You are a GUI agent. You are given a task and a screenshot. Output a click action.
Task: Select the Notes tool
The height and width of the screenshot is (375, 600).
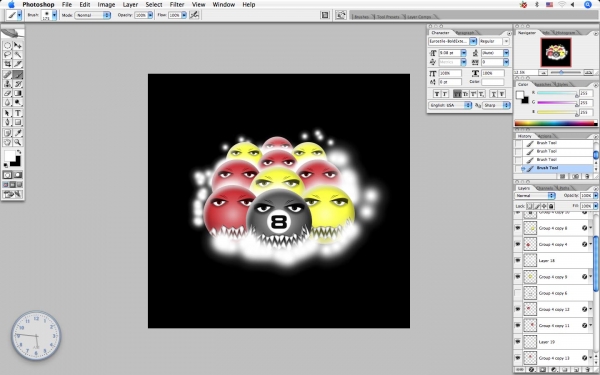(7, 133)
